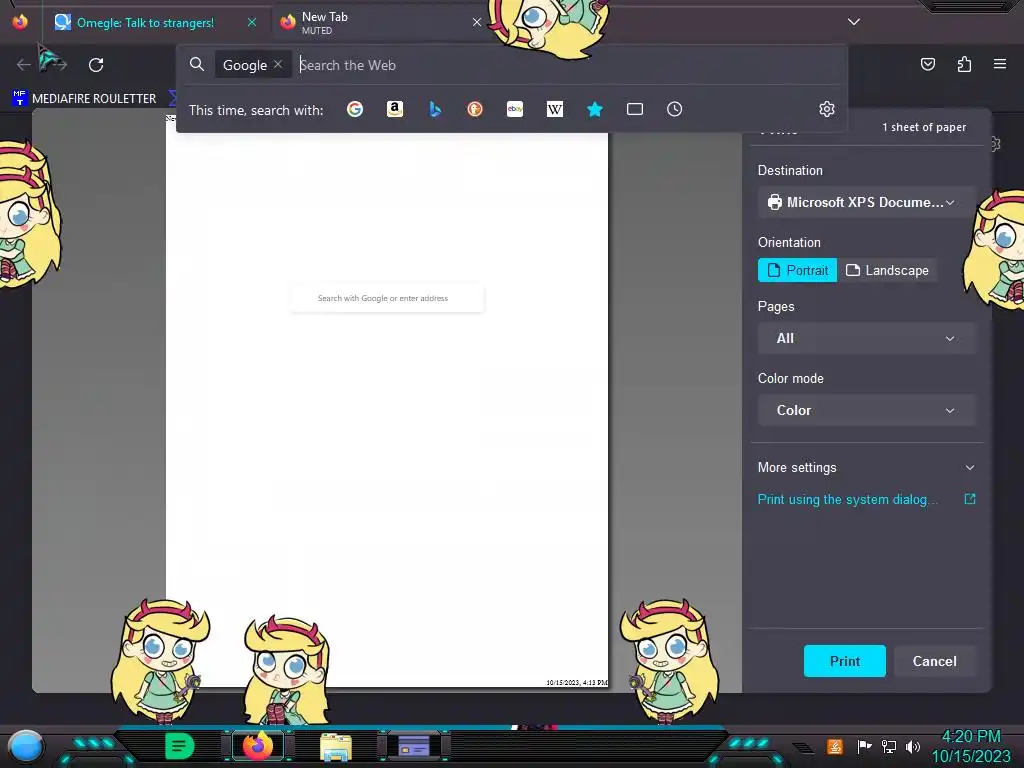Search bookmarks using the star icon

[x=594, y=109]
